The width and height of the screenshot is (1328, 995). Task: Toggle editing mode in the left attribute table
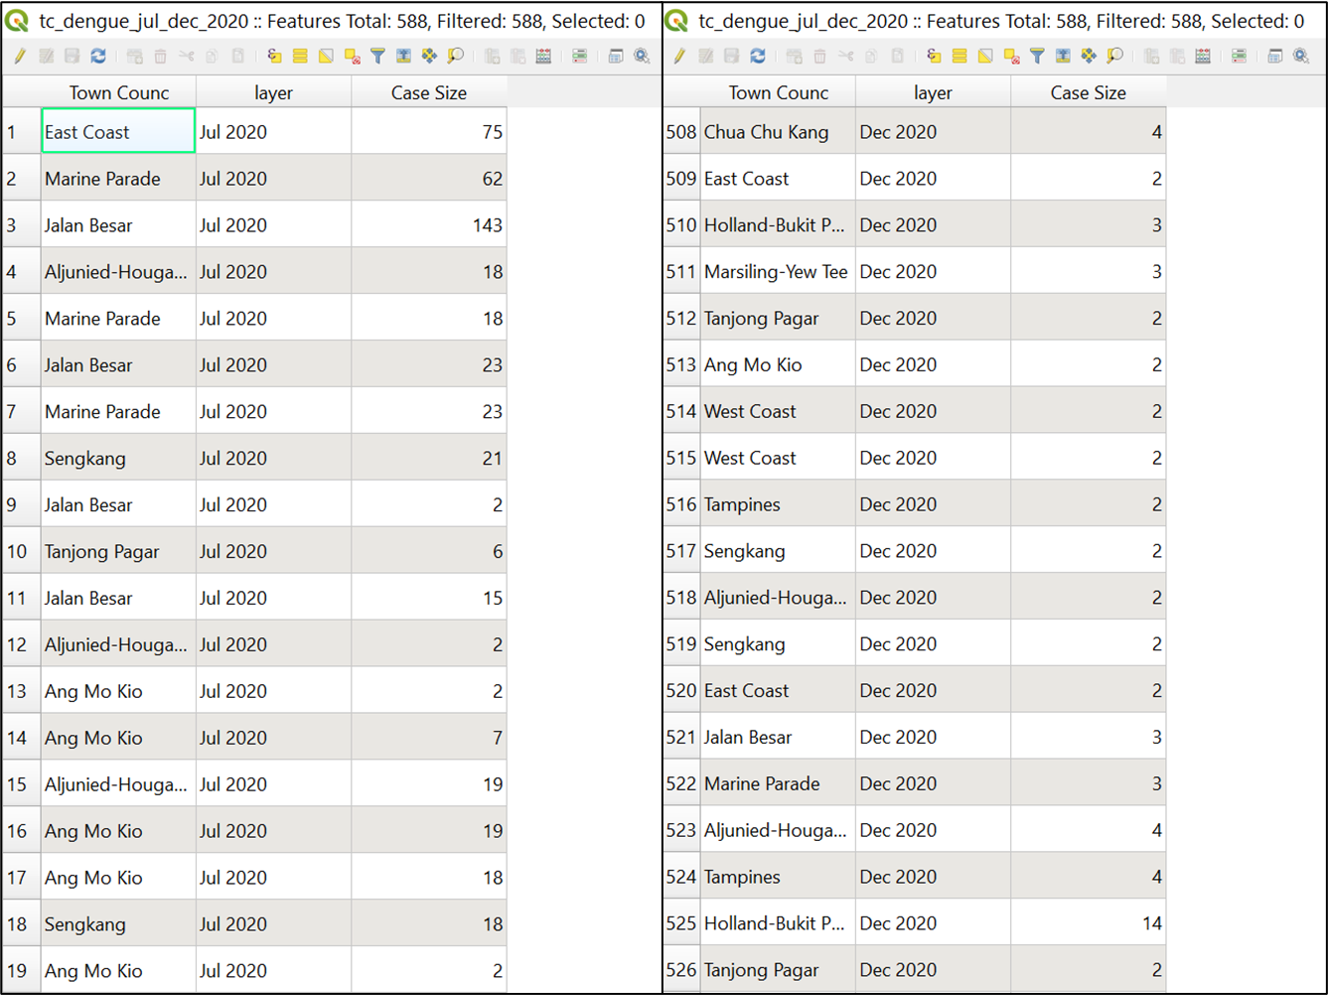pyautogui.click(x=19, y=57)
